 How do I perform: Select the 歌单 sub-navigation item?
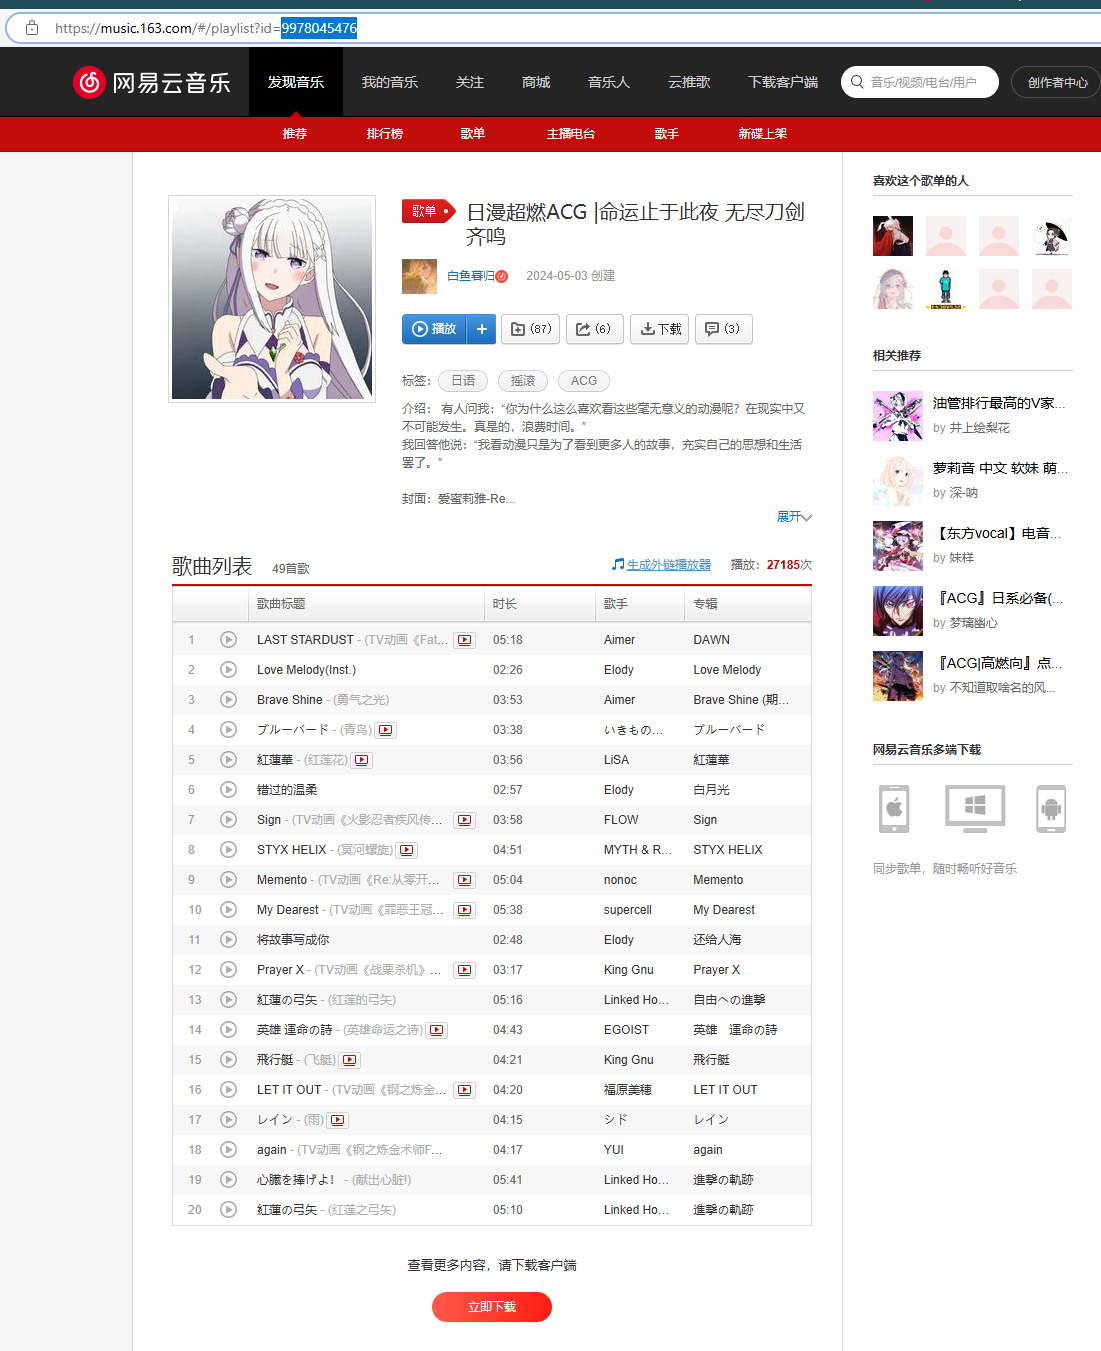point(473,133)
